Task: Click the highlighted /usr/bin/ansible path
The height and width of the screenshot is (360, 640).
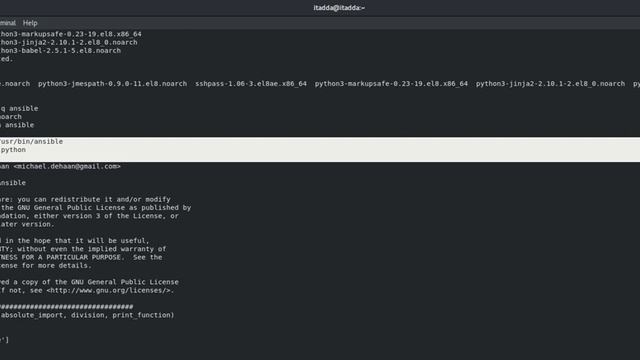Action: pyautogui.click(x=31, y=142)
